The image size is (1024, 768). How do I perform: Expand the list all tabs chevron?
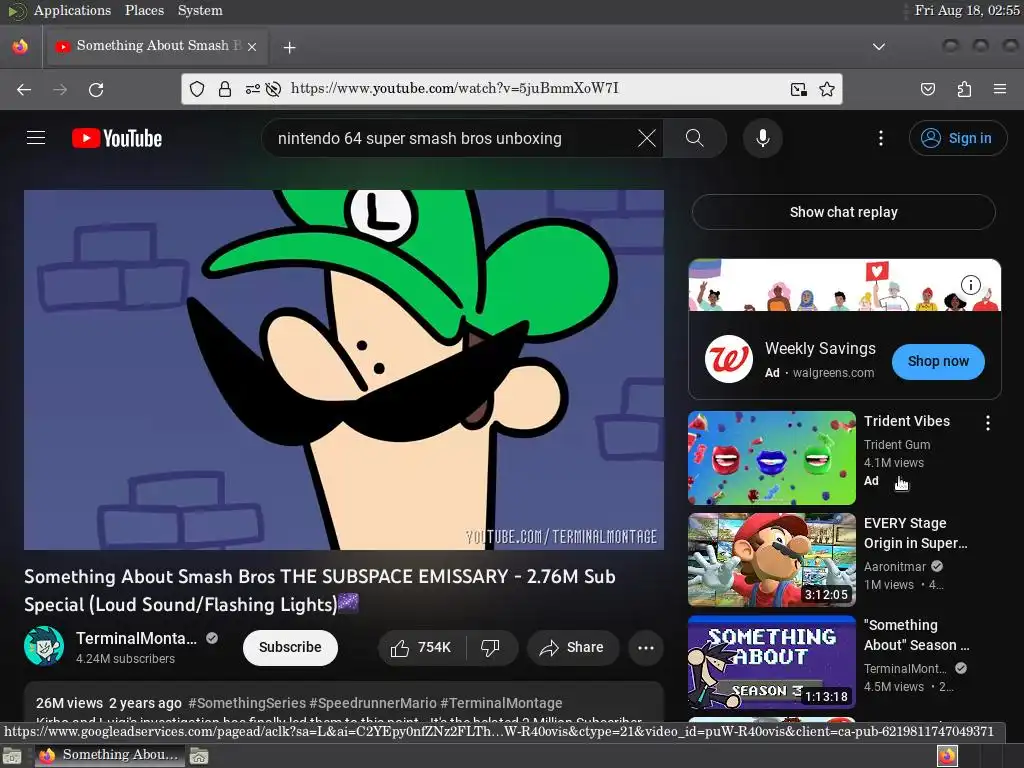pyautogui.click(x=879, y=46)
